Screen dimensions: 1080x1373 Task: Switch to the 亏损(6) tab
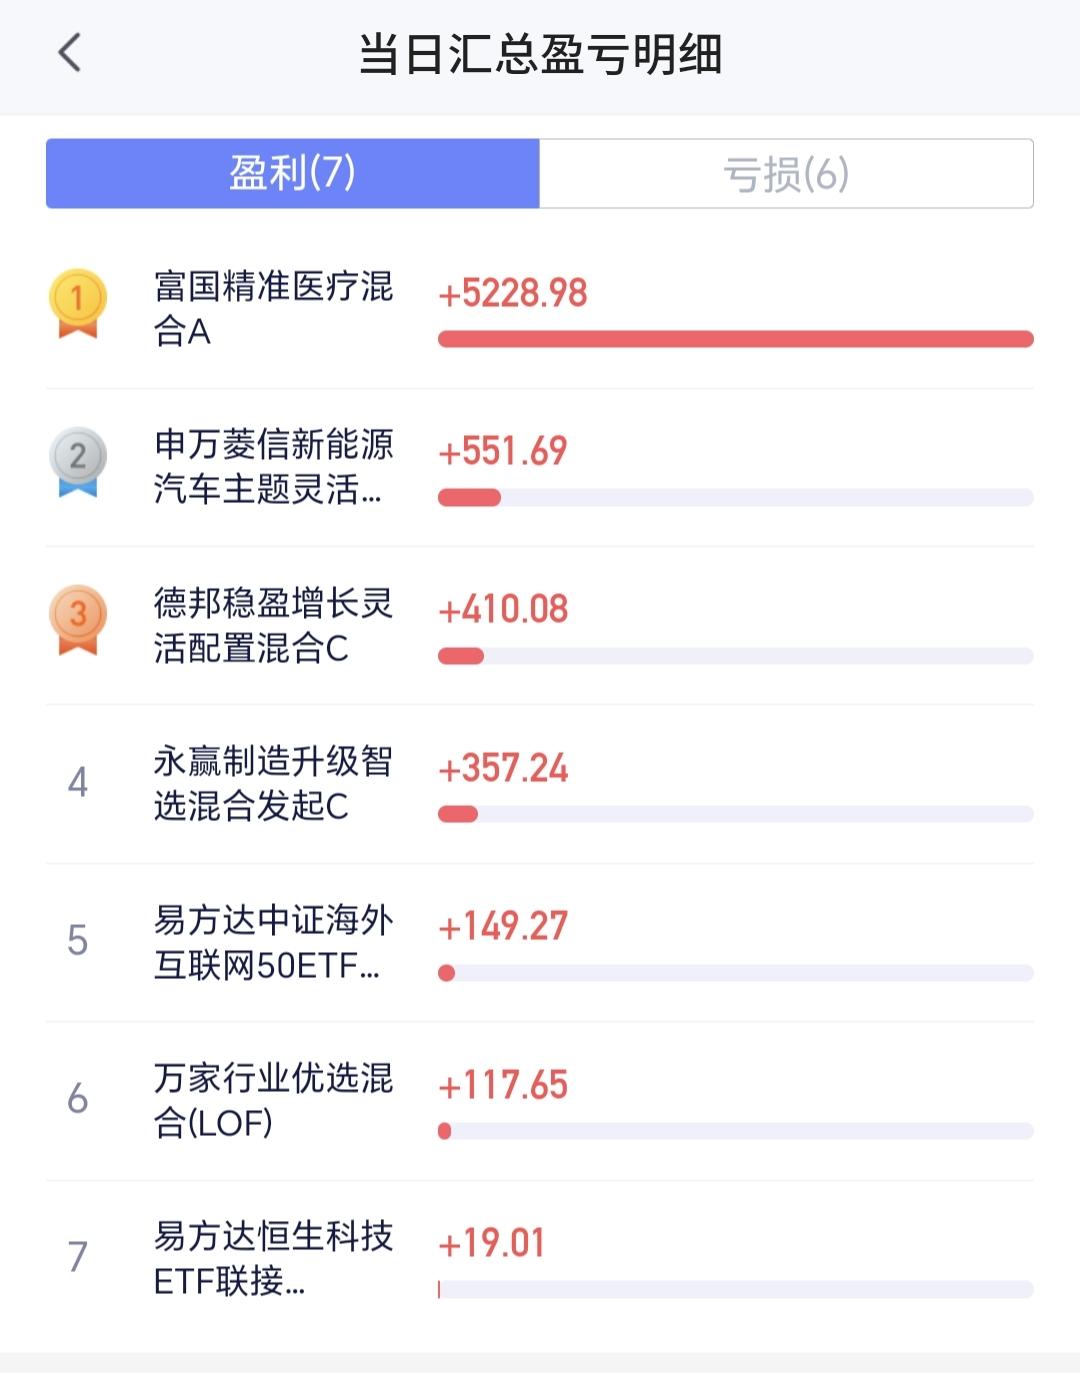[x=786, y=174]
